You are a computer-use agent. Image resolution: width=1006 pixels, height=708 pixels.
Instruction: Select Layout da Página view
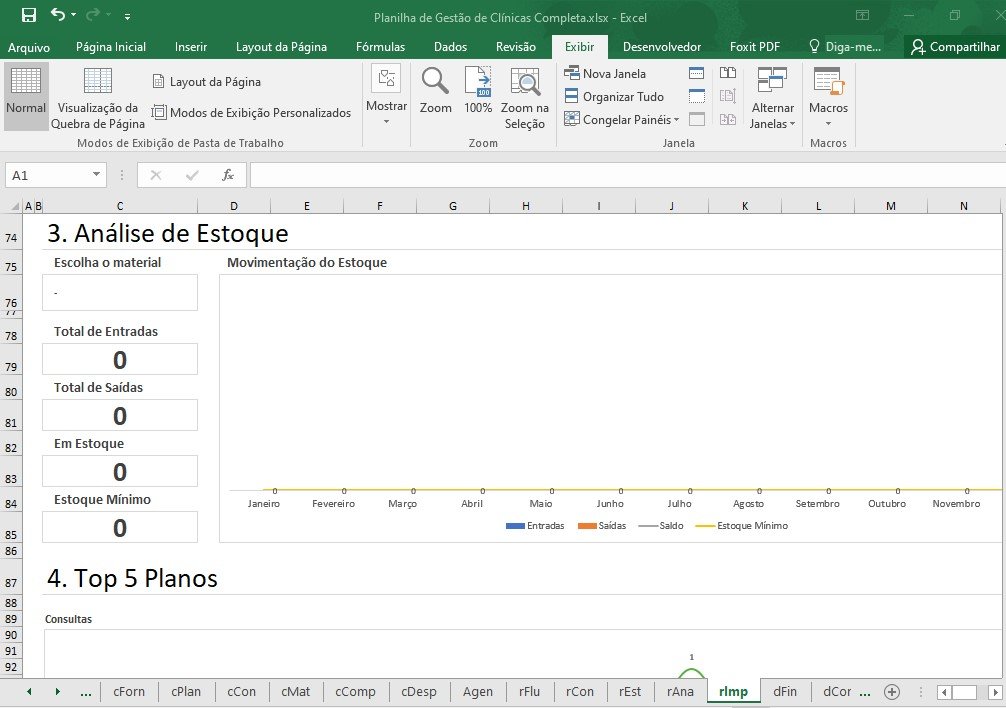(206, 82)
